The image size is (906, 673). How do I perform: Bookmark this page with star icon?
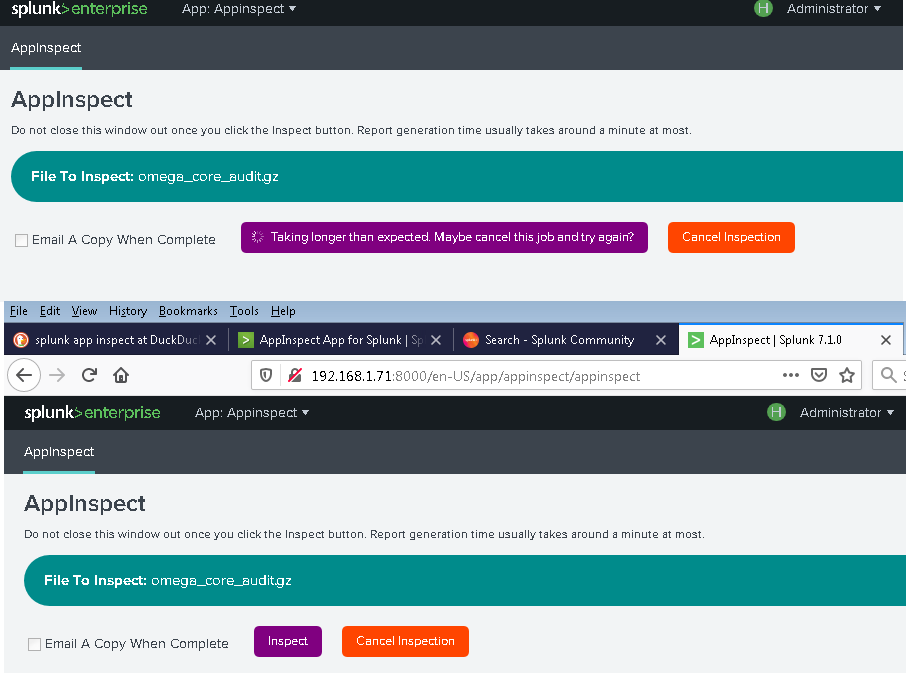point(847,375)
